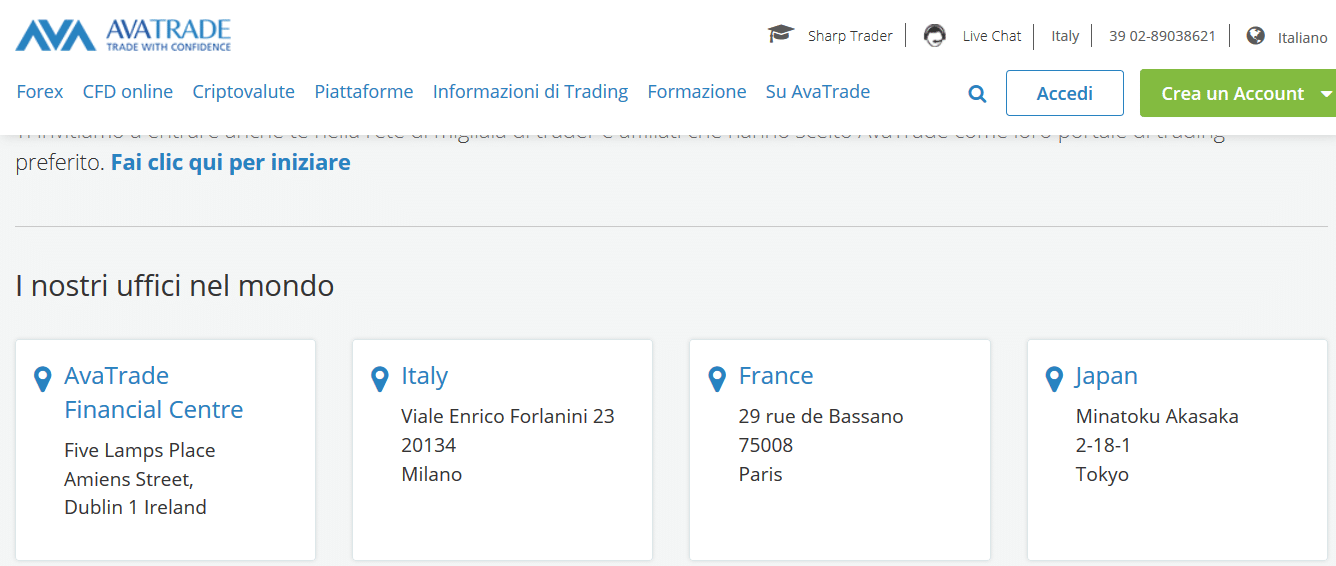Click the Paris city text

tap(761, 474)
